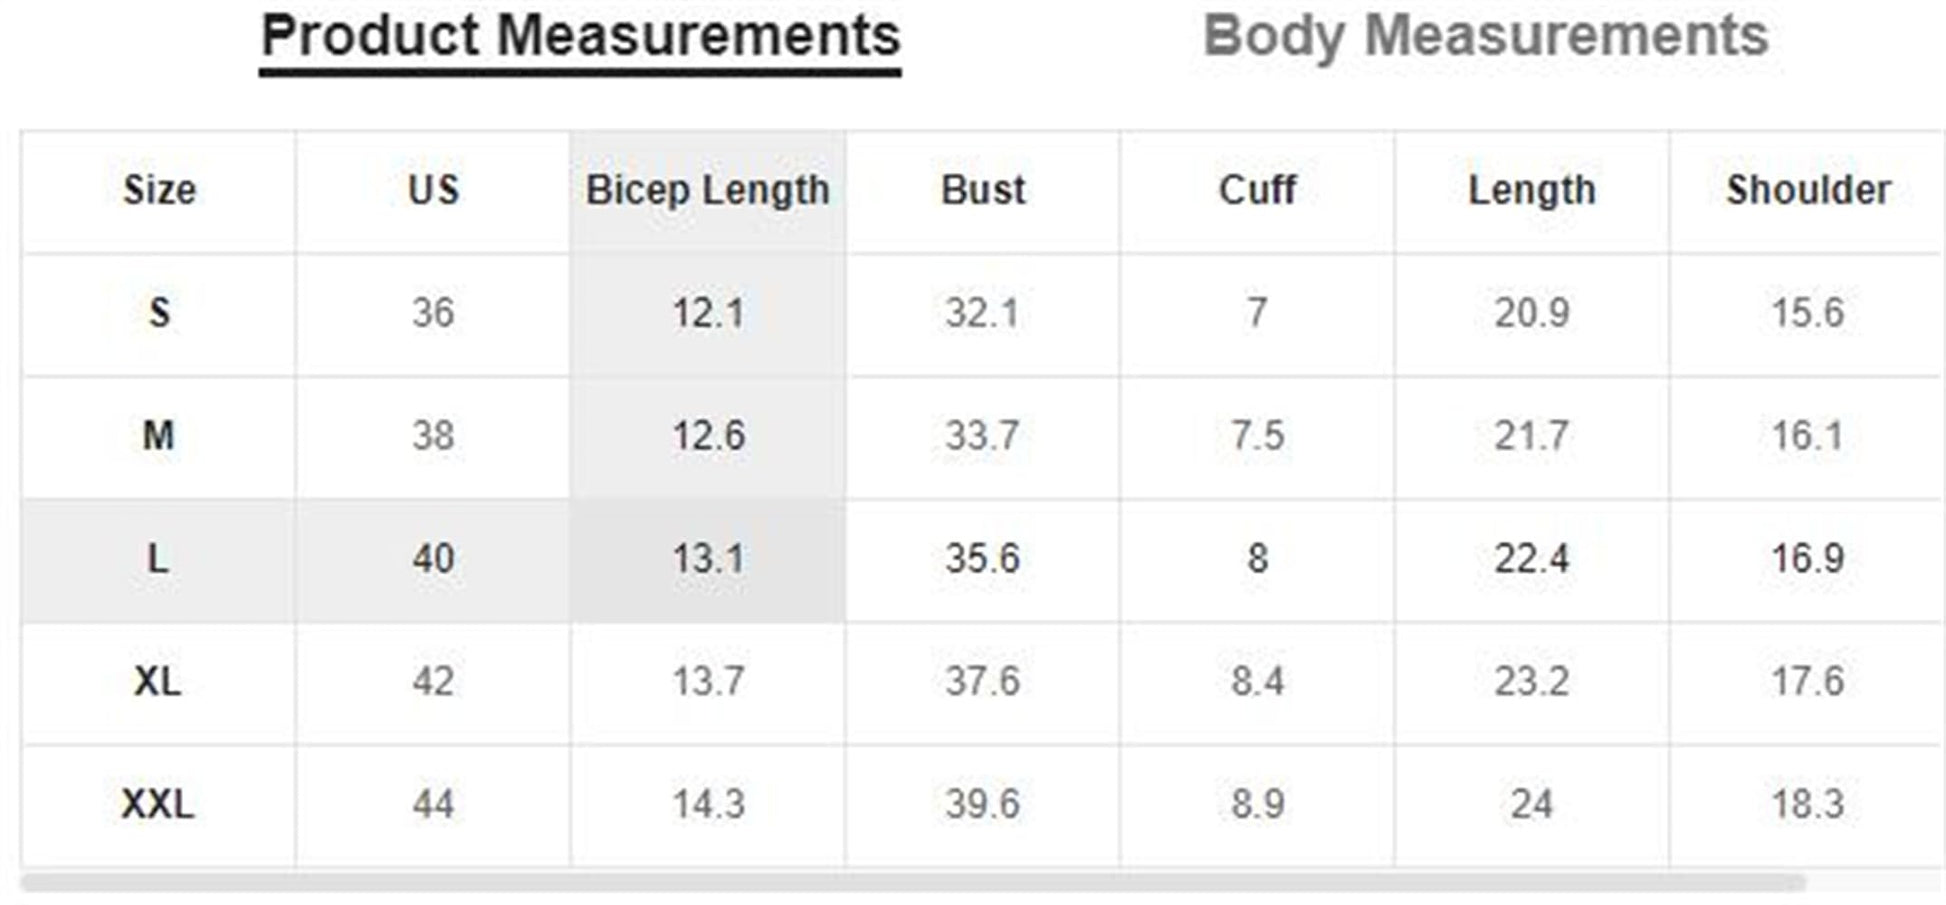The width and height of the screenshot is (1946, 905).
Task: Select the Product Measurements tab
Action: click(580, 37)
